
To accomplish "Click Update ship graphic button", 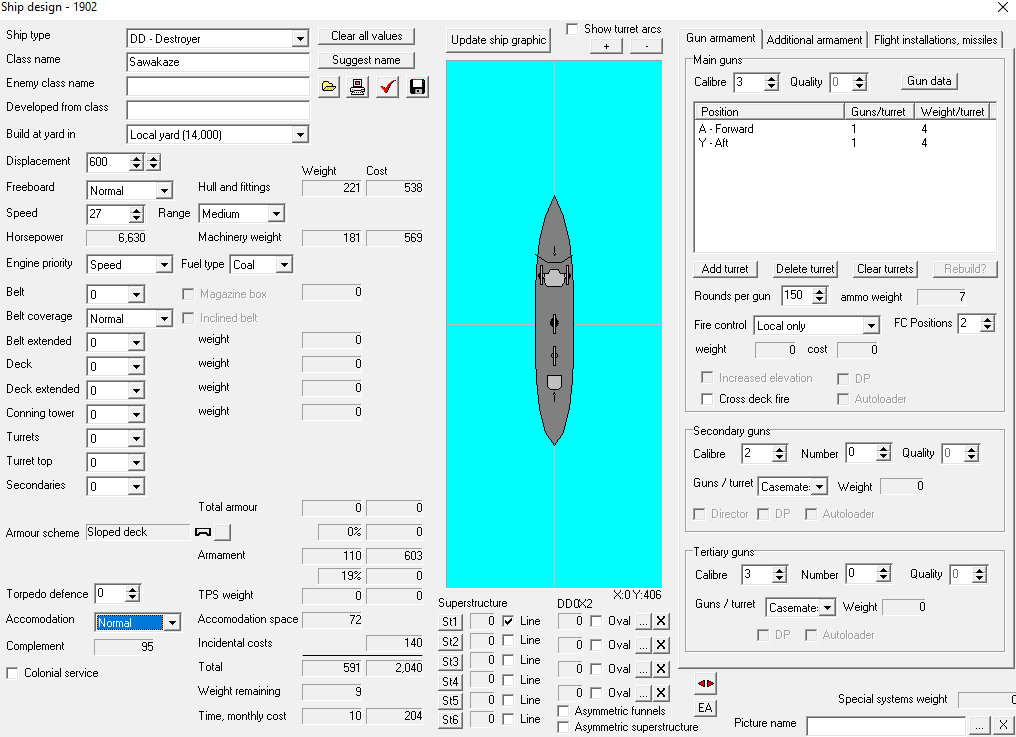I will click(x=498, y=40).
